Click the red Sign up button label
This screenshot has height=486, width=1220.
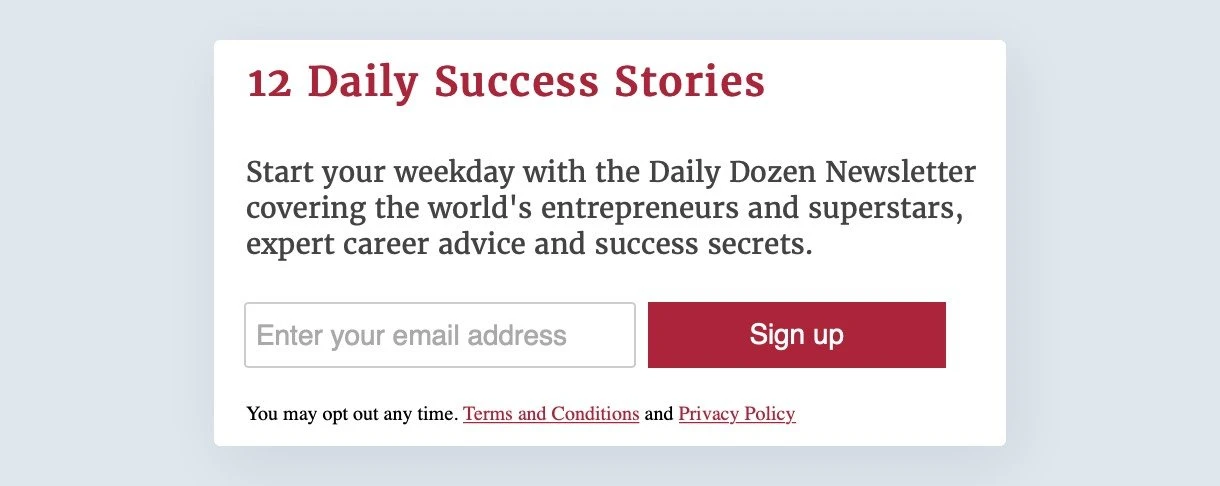796,335
